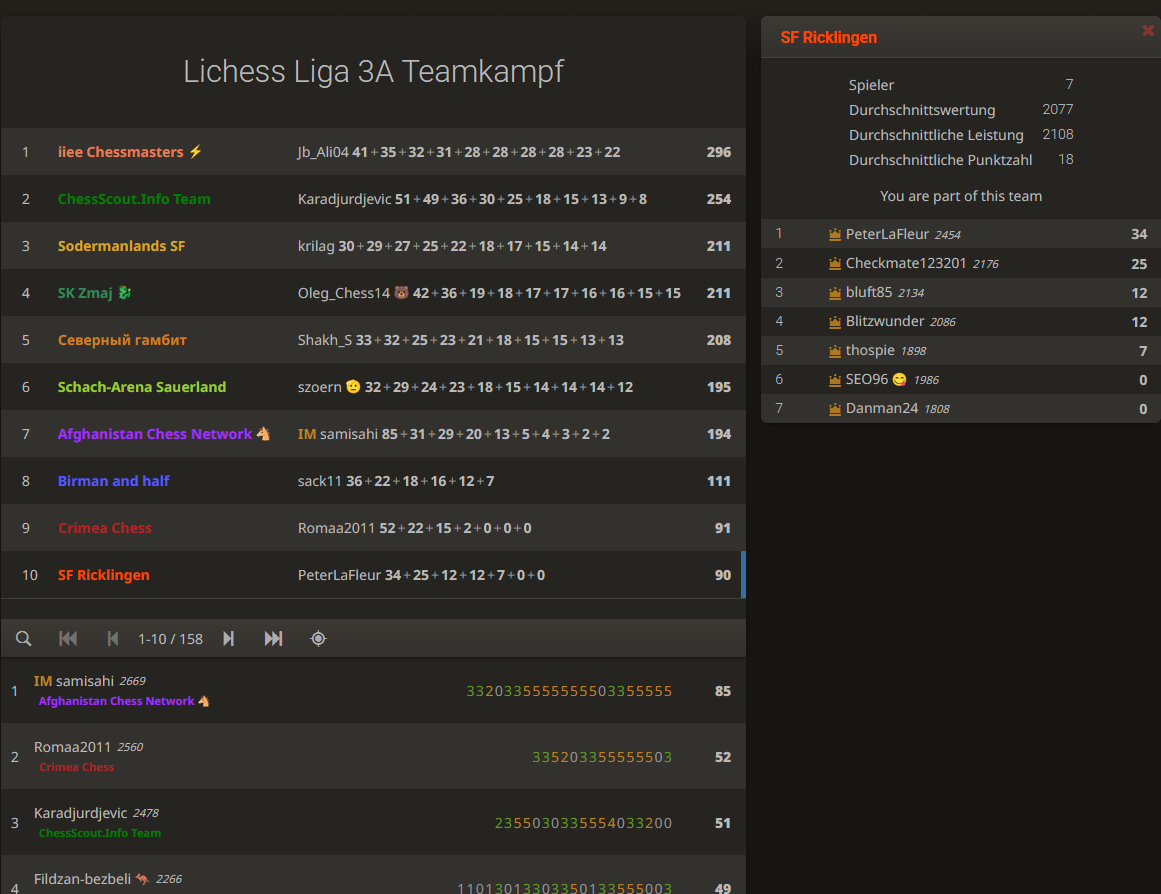Jump to last page of standings
This screenshot has width=1161, height=894.
pyautogui.click(x=273, y=639)
